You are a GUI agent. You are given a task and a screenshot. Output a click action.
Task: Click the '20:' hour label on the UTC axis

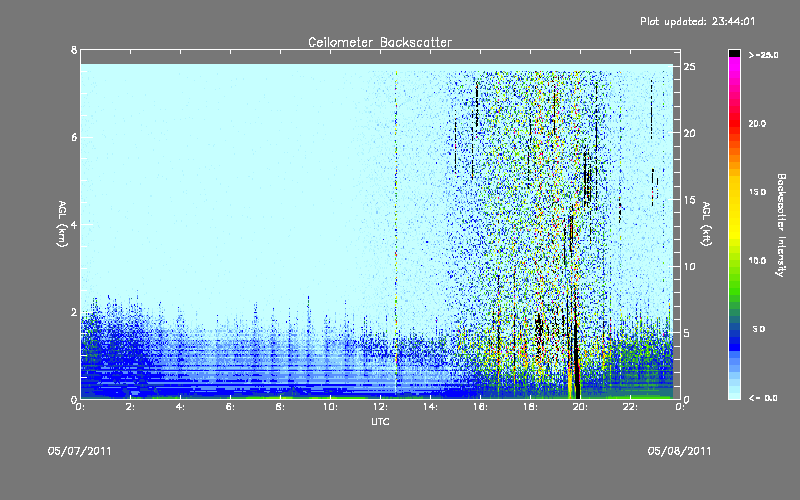[580, 407]
